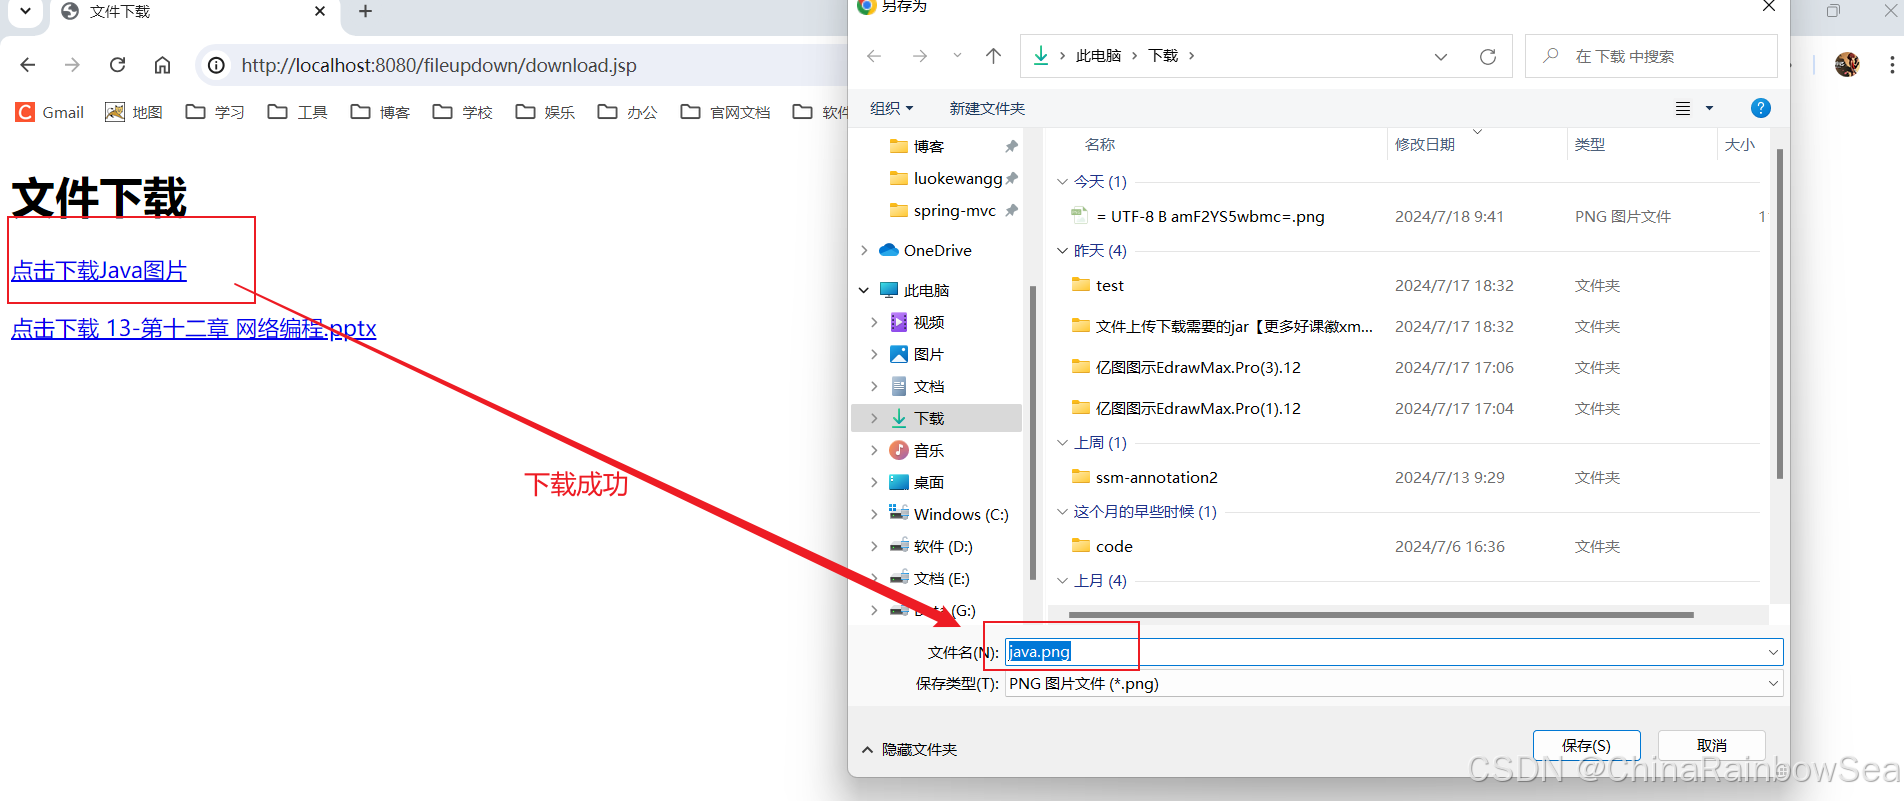This screenshot has width=1904, height=801.
Task: Open the help icon in the Save dialog
Action: 1761,108
